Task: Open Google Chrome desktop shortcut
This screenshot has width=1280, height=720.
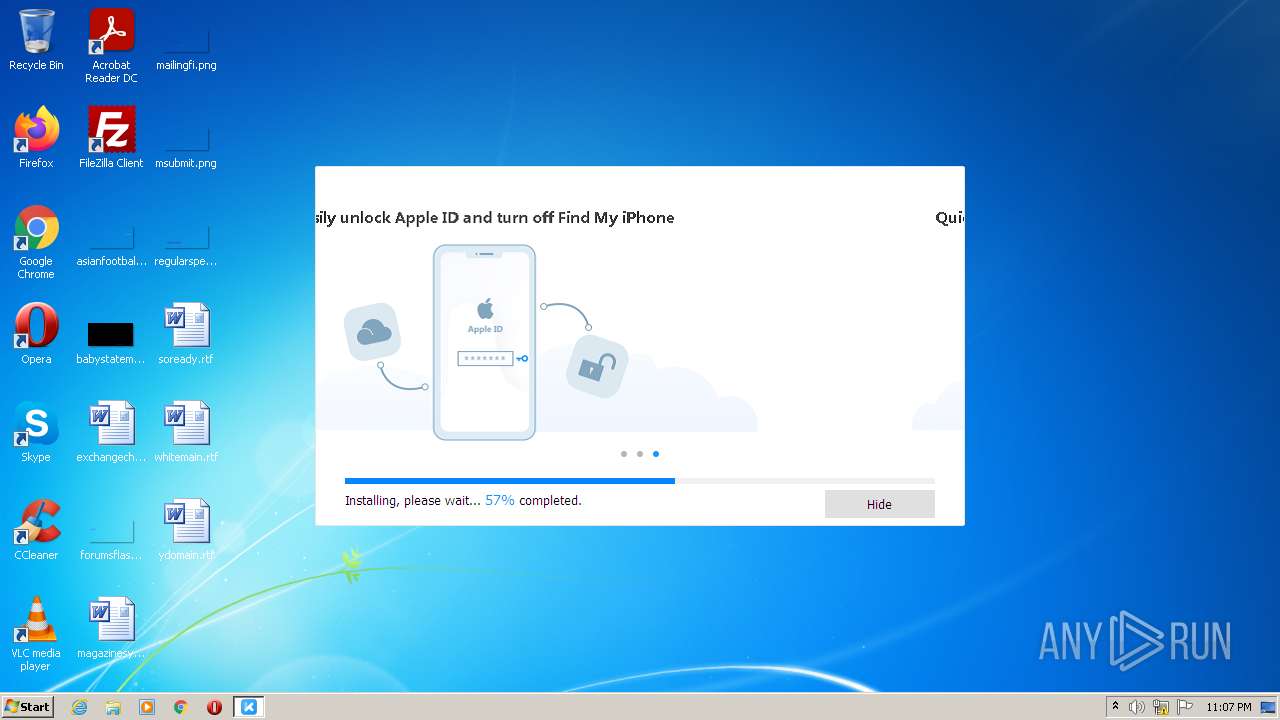Action: 36,242
